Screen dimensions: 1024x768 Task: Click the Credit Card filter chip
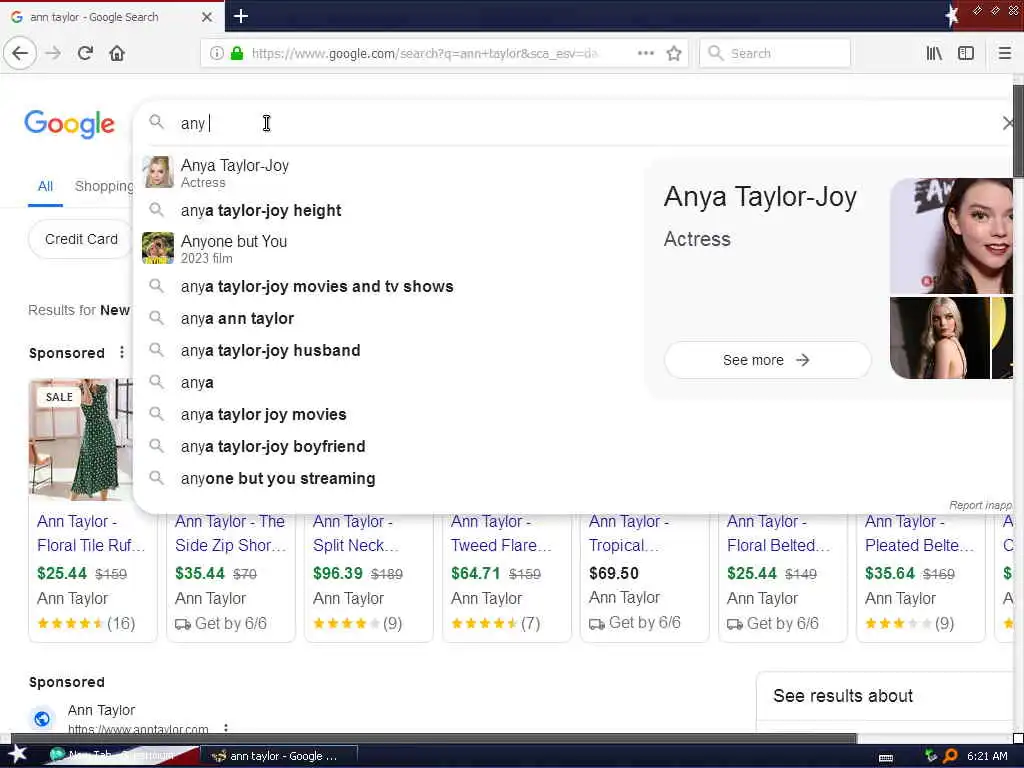(81, 239)
